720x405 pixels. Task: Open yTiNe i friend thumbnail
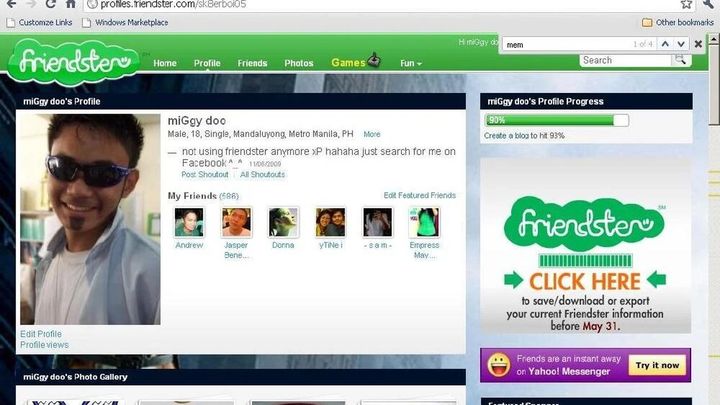tap(330, 222)
